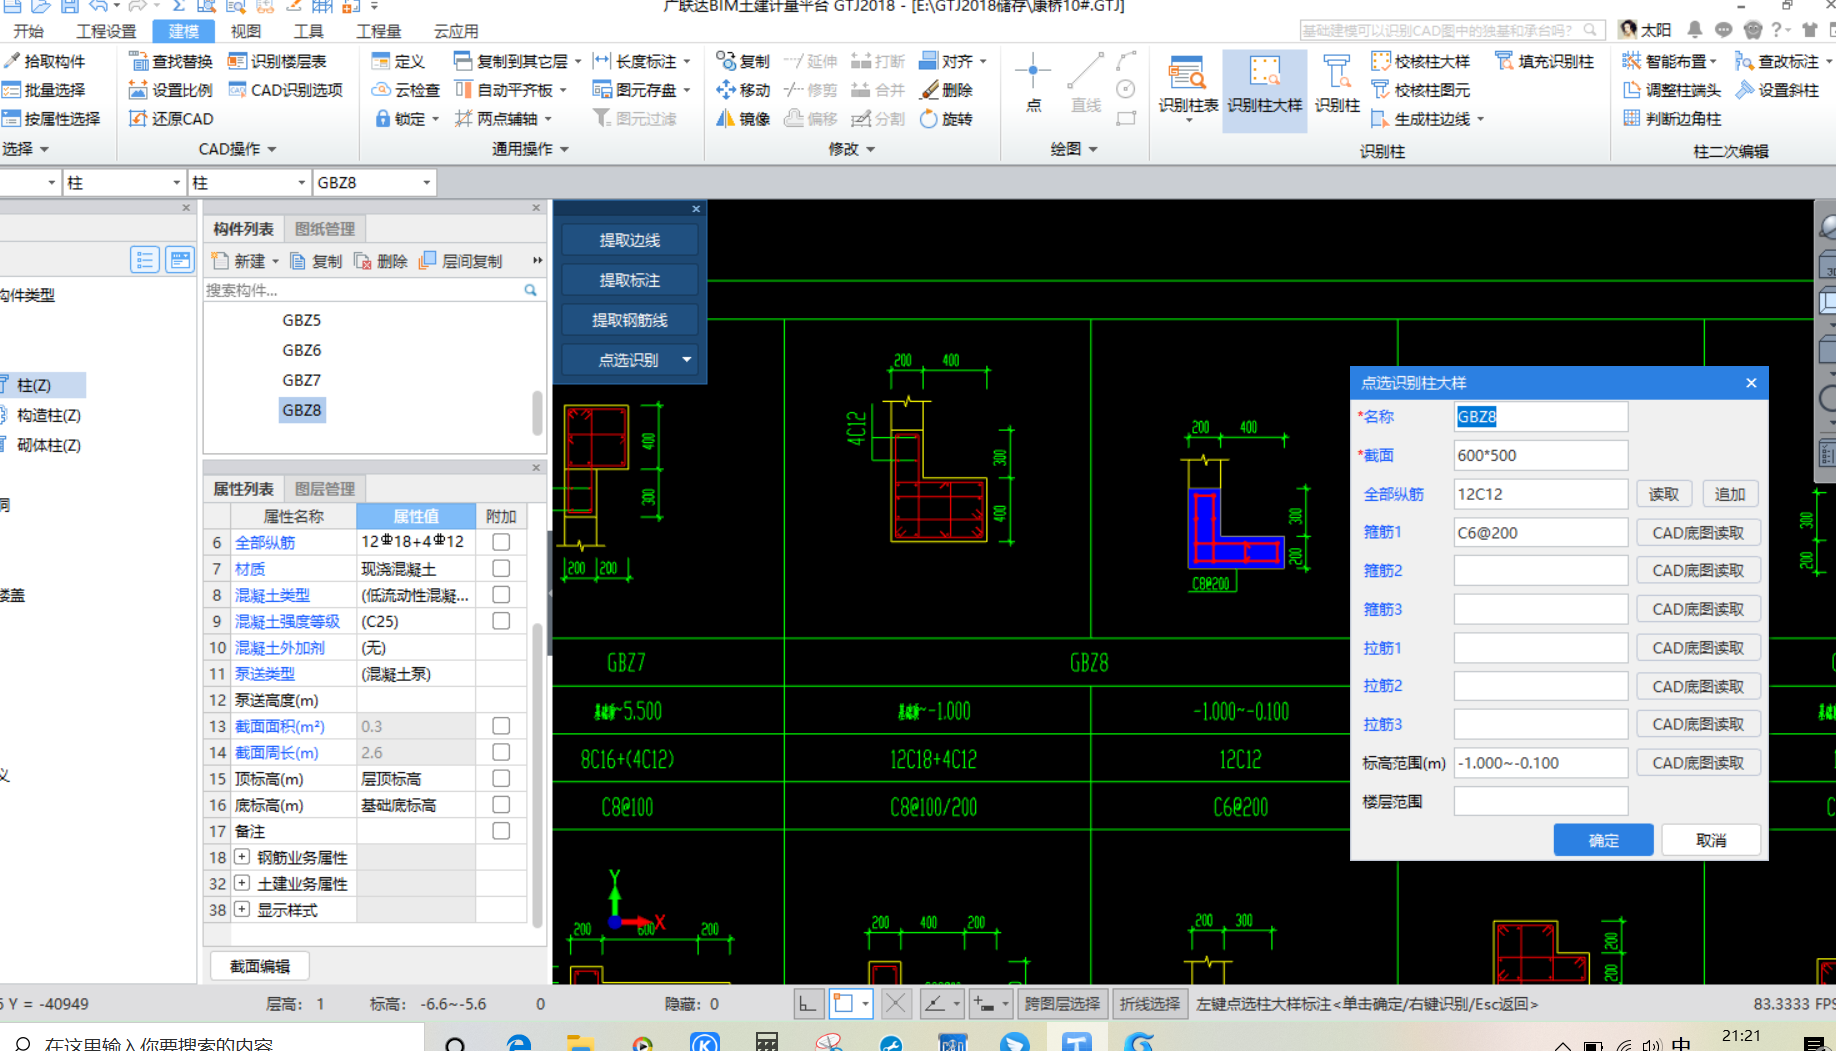Expand 显示样式 property group
The height and width of the screenshot is (1051, 1836).
242,909
